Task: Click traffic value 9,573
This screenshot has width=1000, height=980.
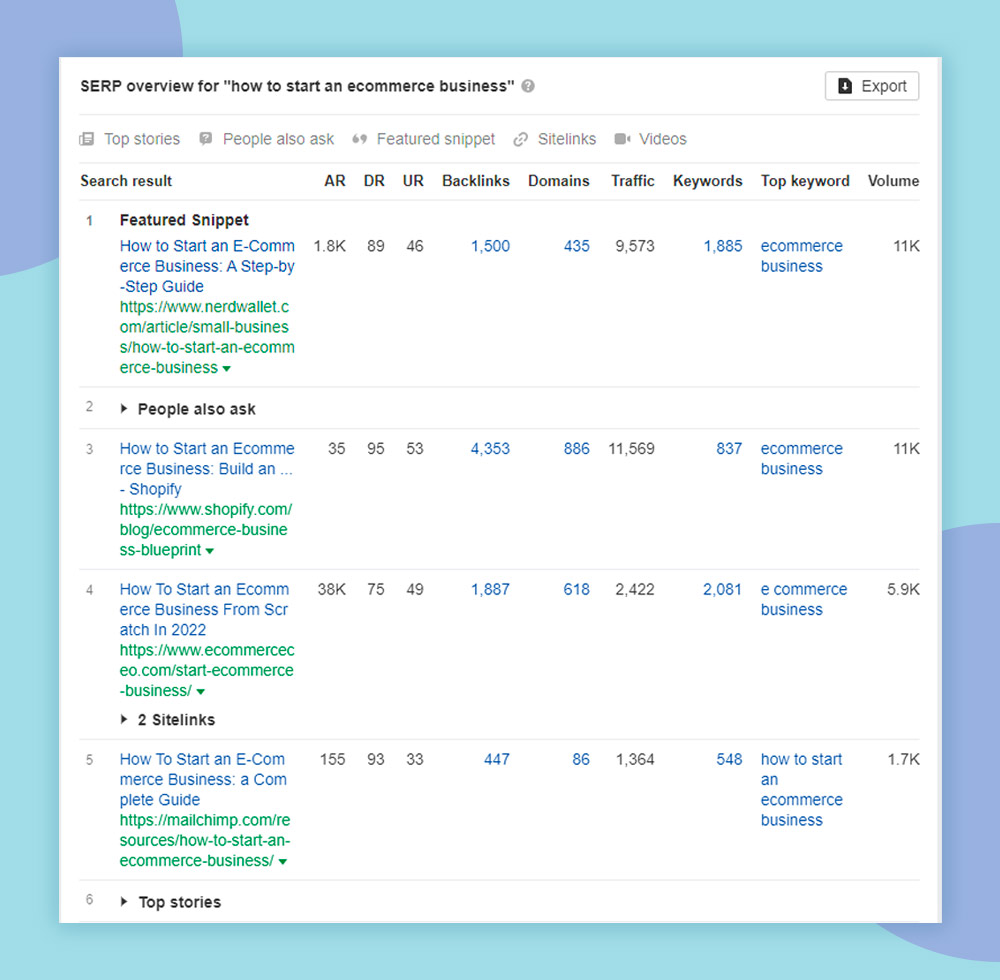Action: coord(635,246)
